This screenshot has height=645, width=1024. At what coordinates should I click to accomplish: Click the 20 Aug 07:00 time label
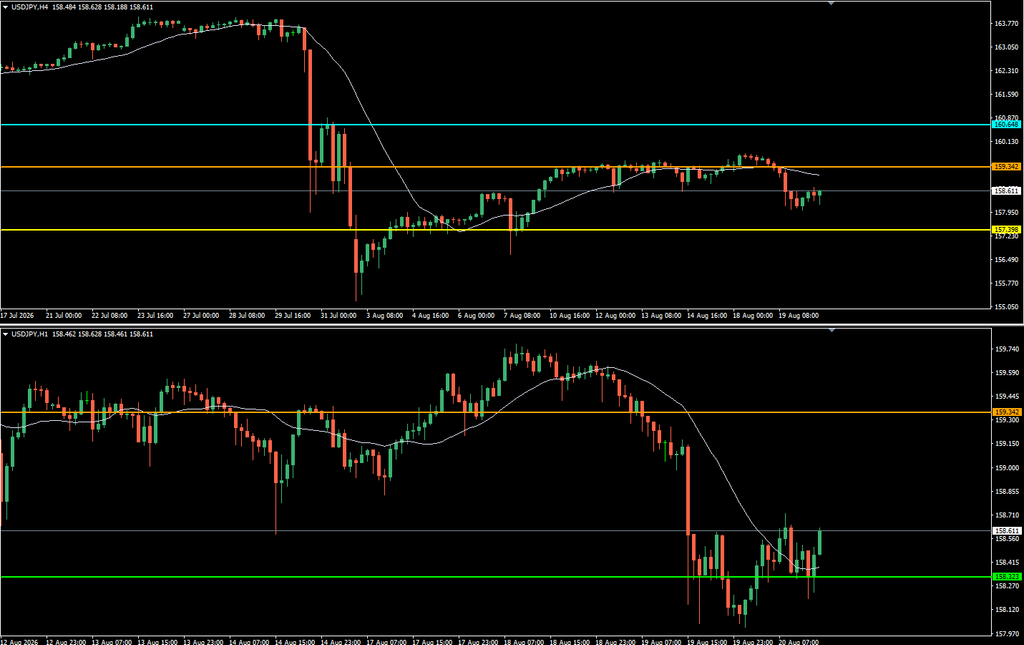coord(798,642)
